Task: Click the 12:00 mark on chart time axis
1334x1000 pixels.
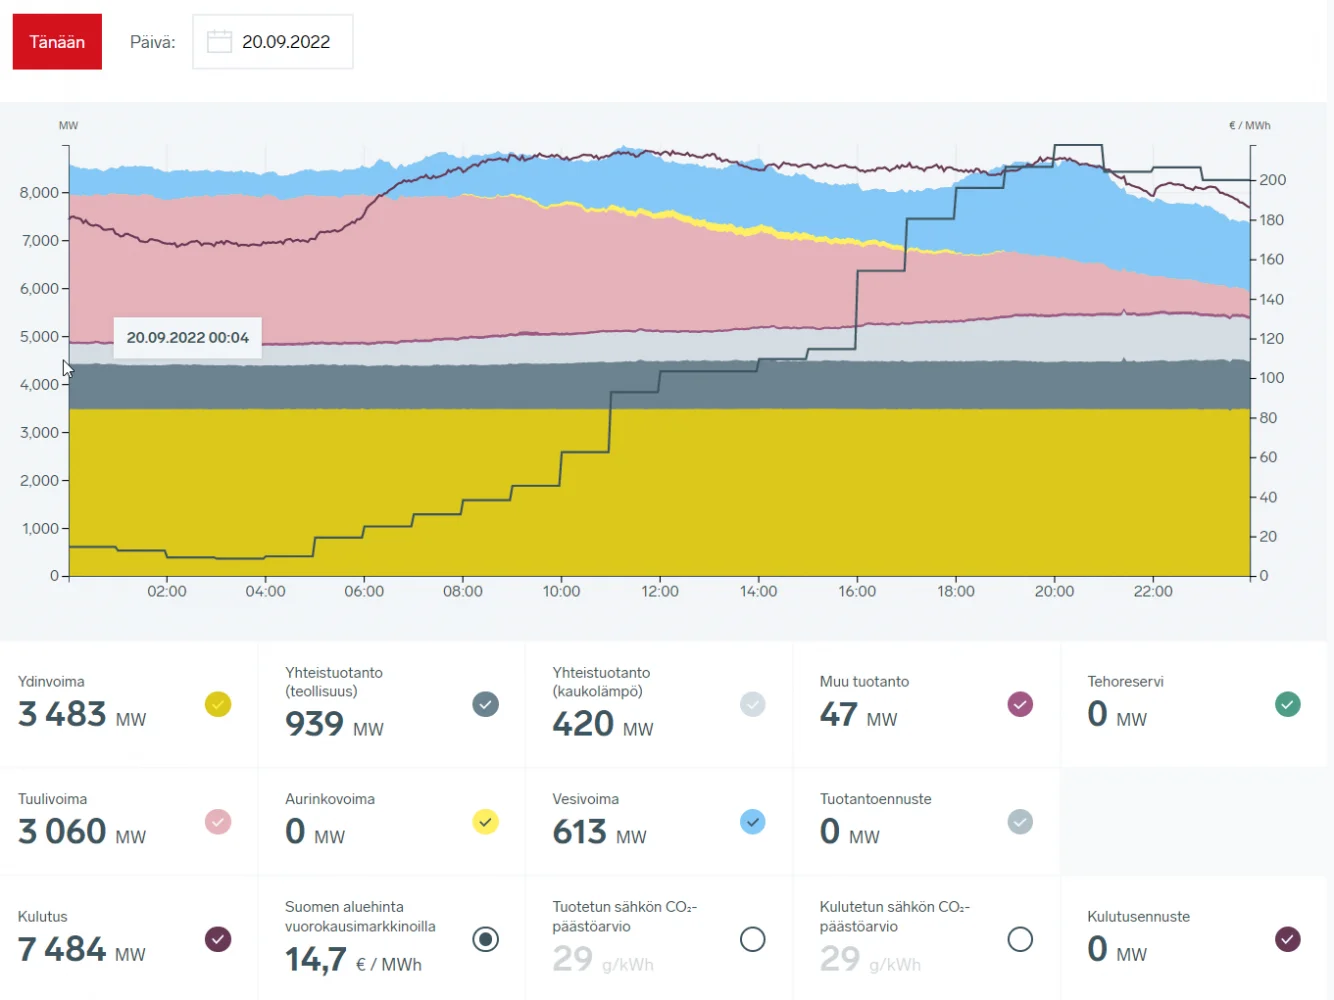Action: 660,591
